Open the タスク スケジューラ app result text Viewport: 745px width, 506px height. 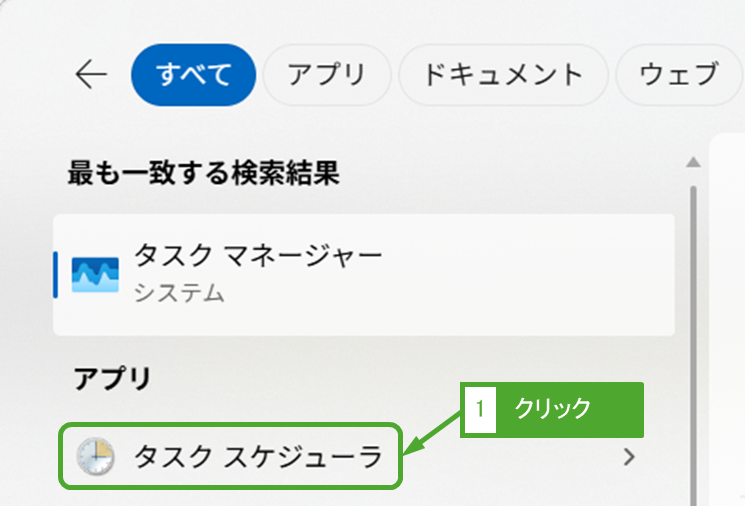point(258,457)
